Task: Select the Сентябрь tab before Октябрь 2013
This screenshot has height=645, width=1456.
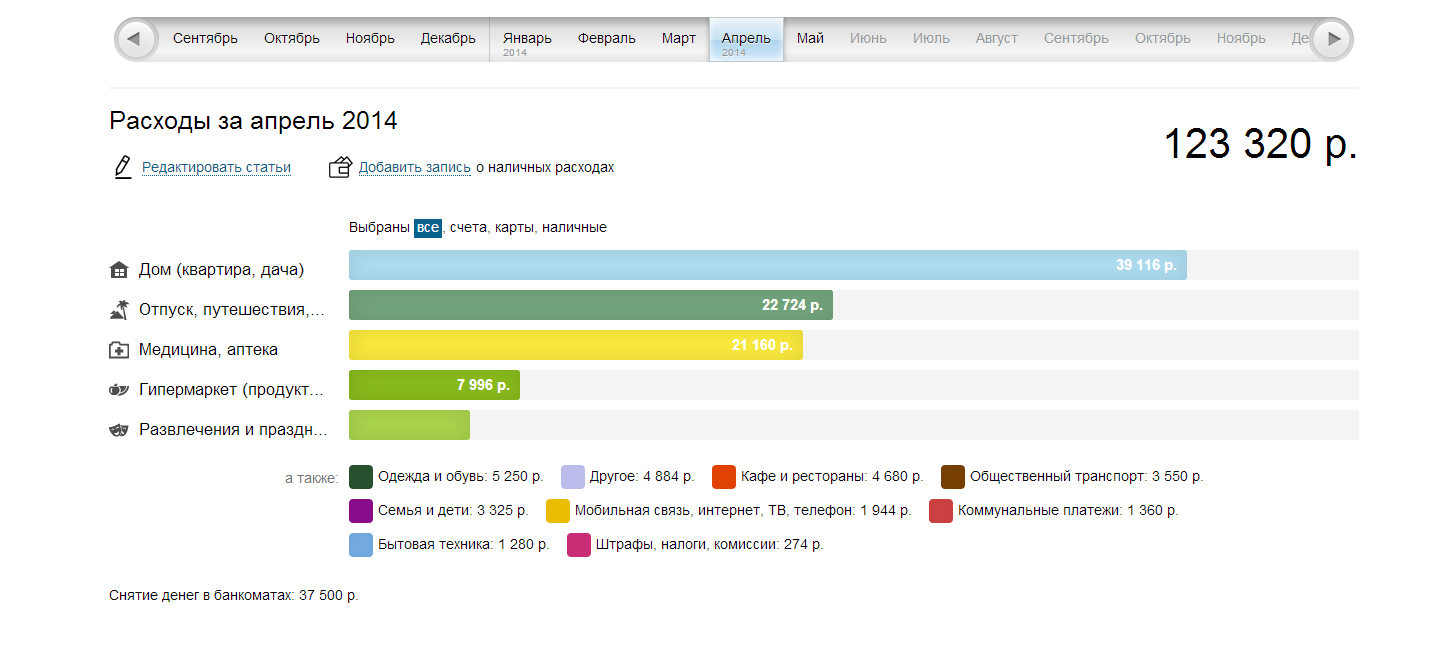Action: point(205,39)
